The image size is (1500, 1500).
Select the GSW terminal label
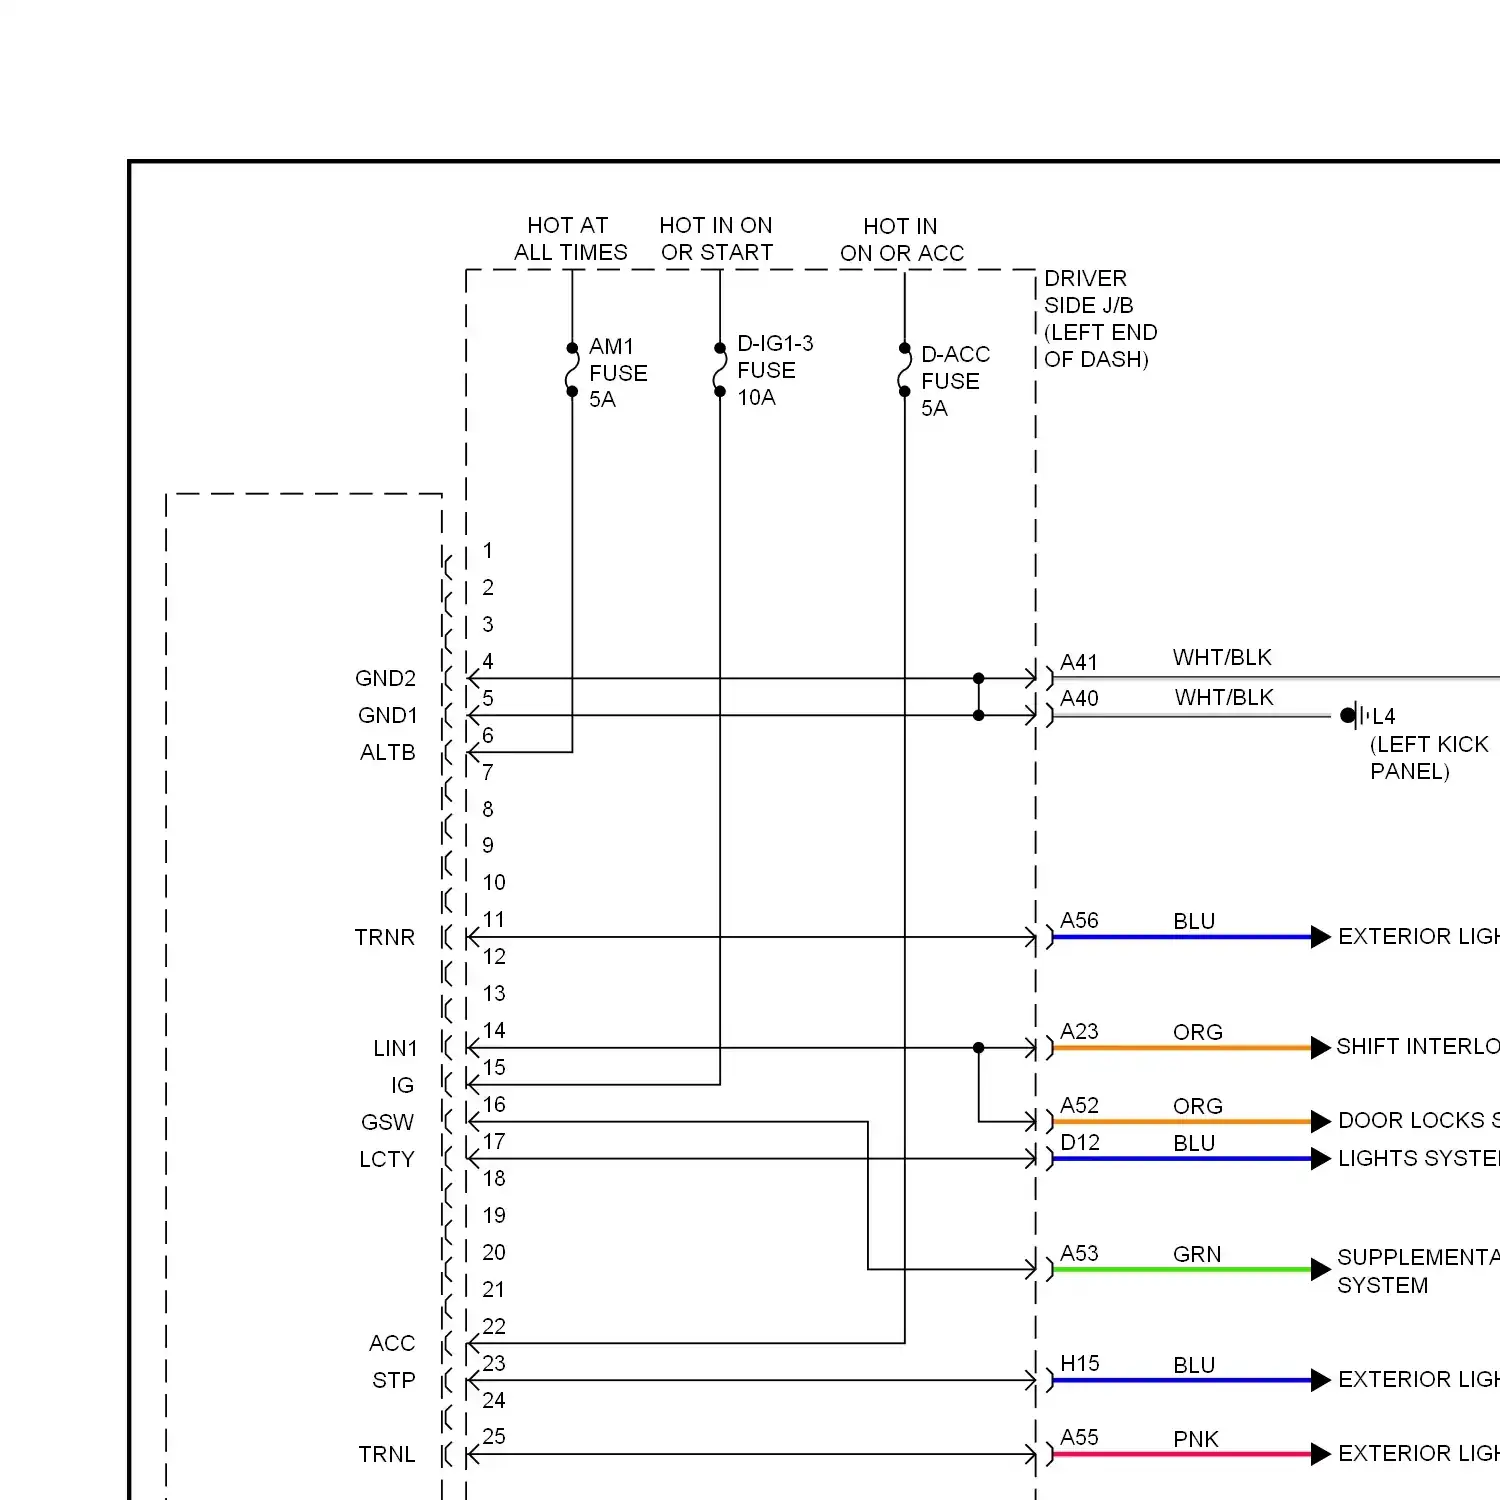(387, 1122)
